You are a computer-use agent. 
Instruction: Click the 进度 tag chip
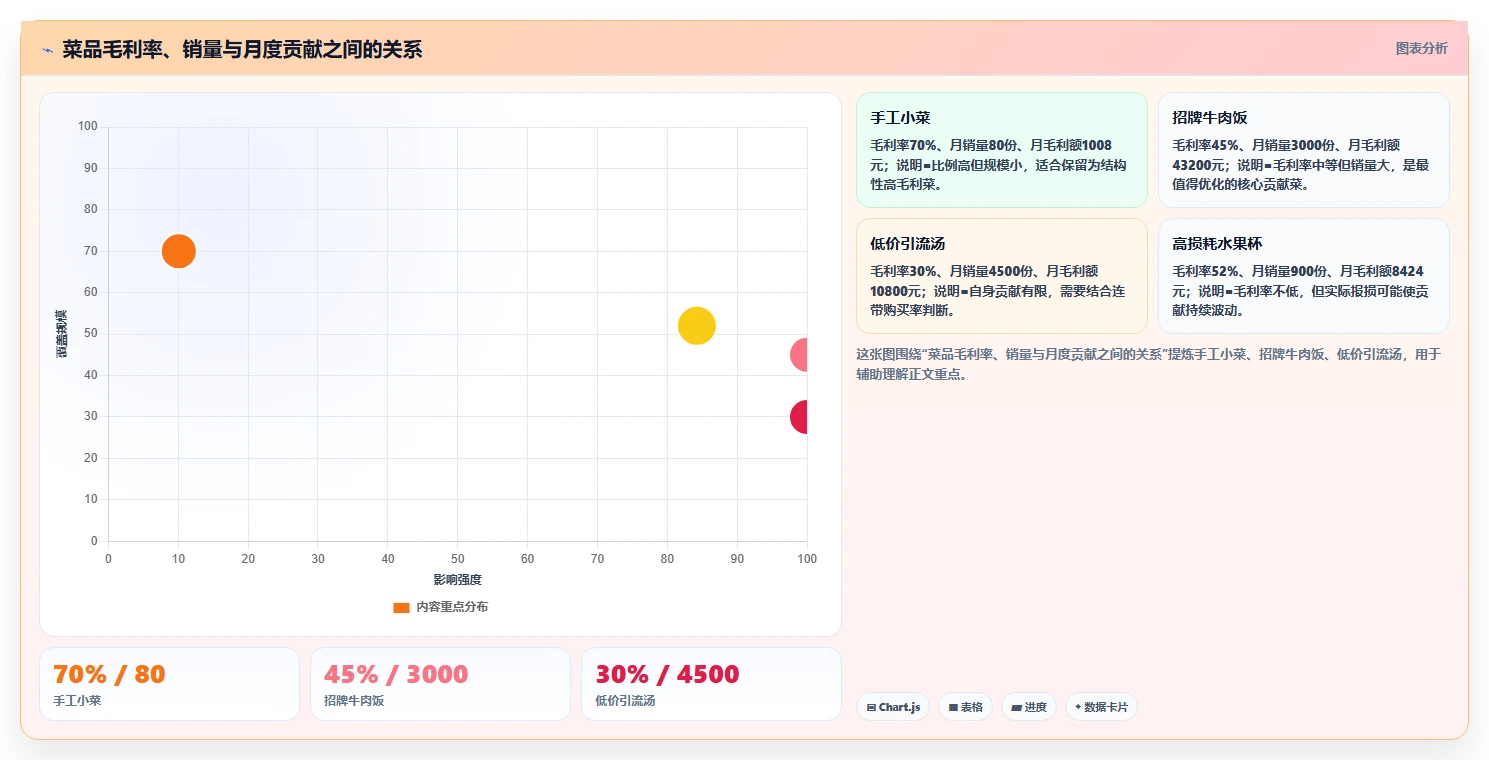[1029, 707]
